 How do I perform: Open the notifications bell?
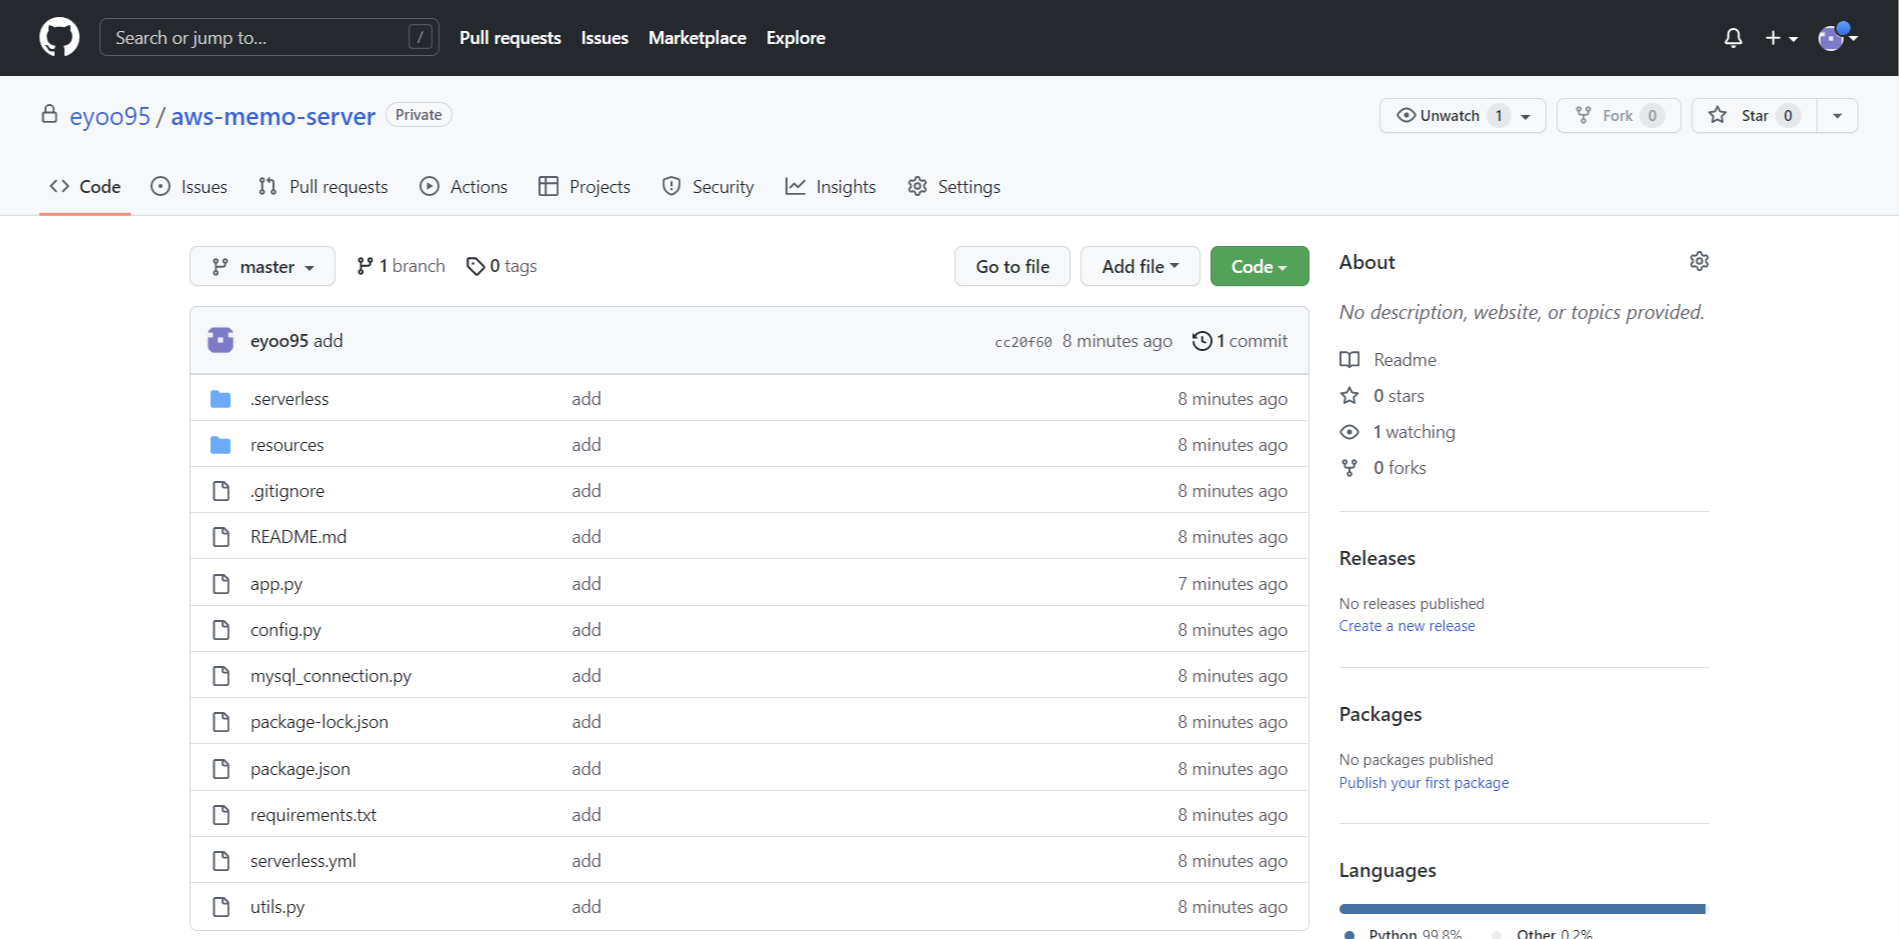[1733, 38]
